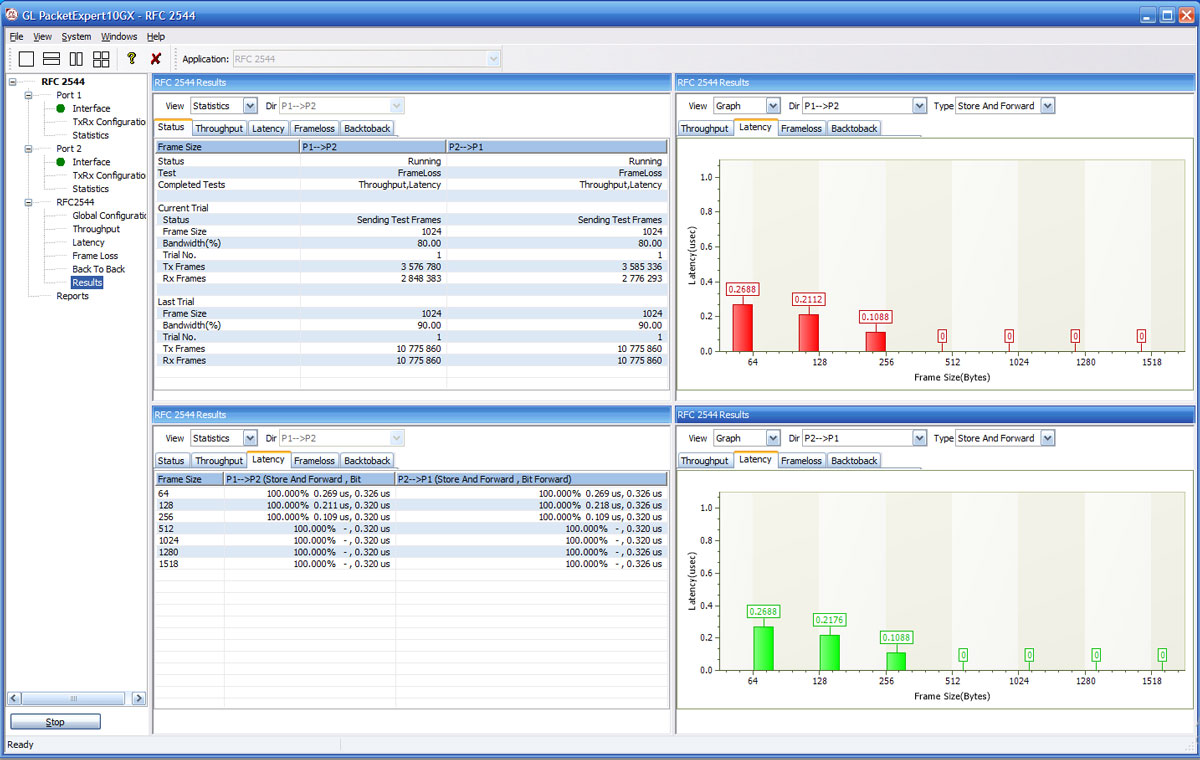
Task: Open the View menu
Action: pos(42,37)
